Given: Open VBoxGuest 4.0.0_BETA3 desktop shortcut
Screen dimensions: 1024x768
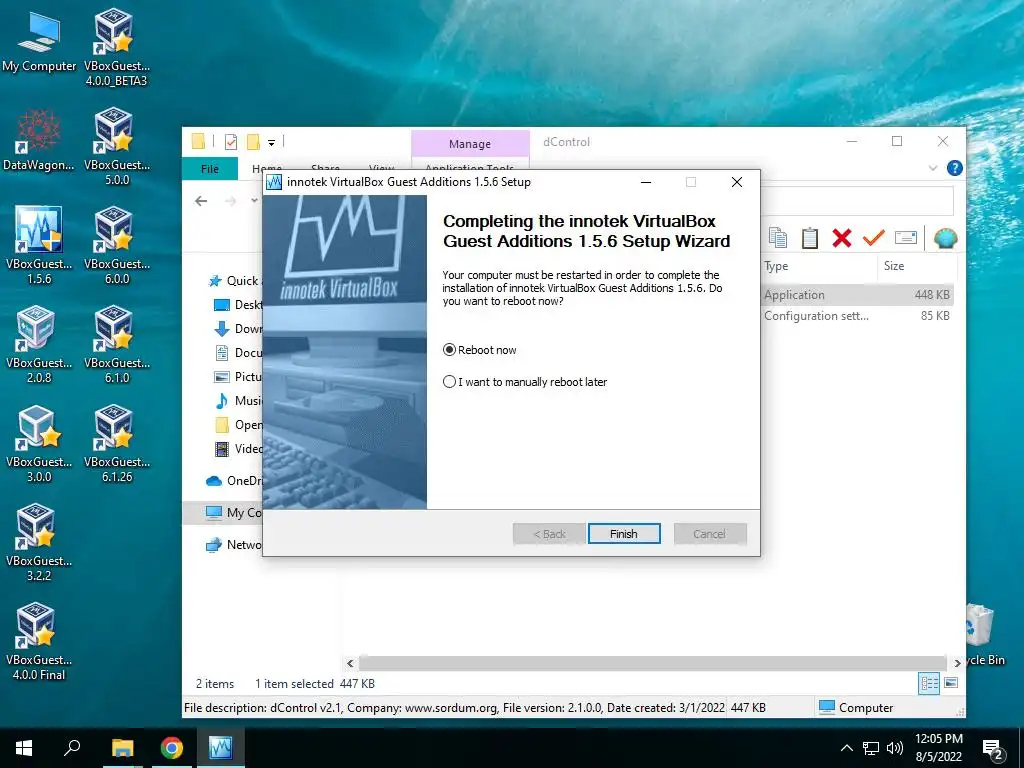Looking at the screenshot, I should (116, 47).
